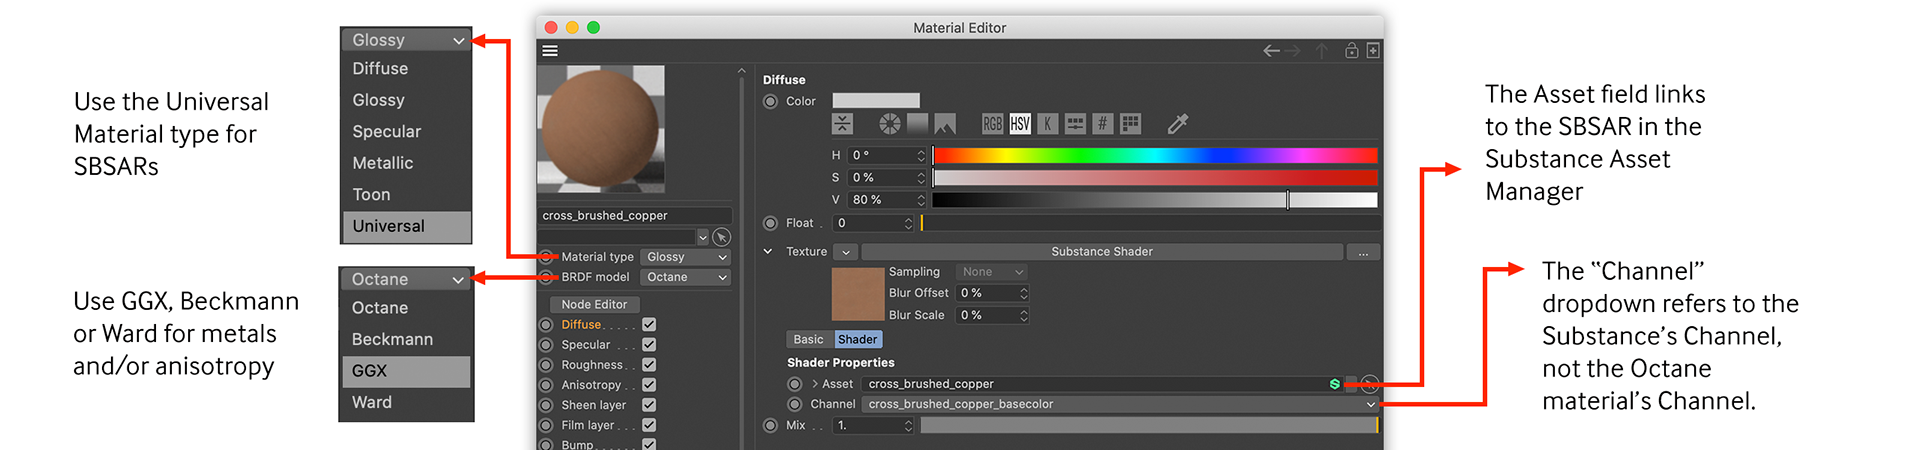The width and height of the screenshot is (1920, 450).
Task: Click the hex (#) color mode icon
Action: 1102,124
